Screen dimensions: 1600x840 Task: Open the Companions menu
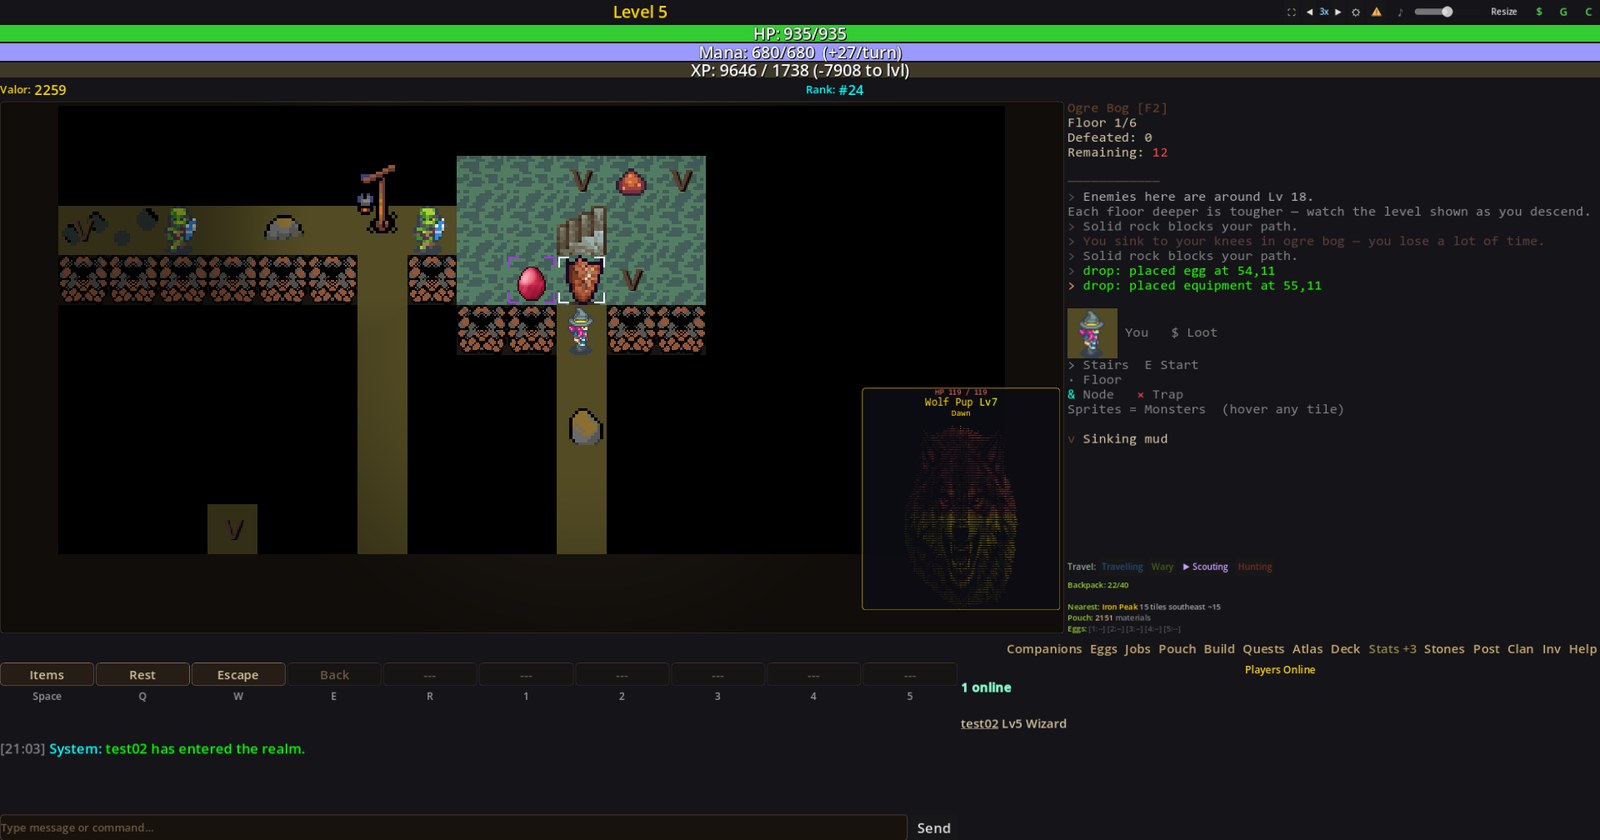1044,649
